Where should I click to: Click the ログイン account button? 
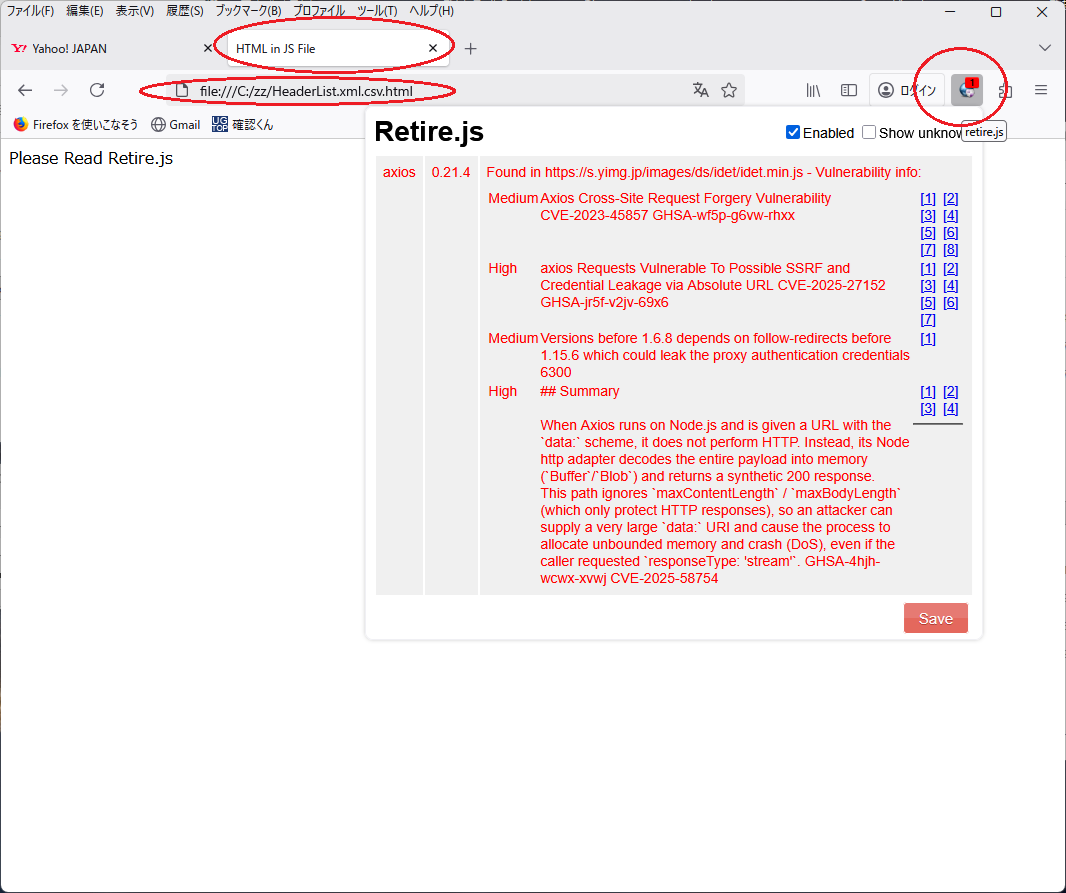pos(906,90)
